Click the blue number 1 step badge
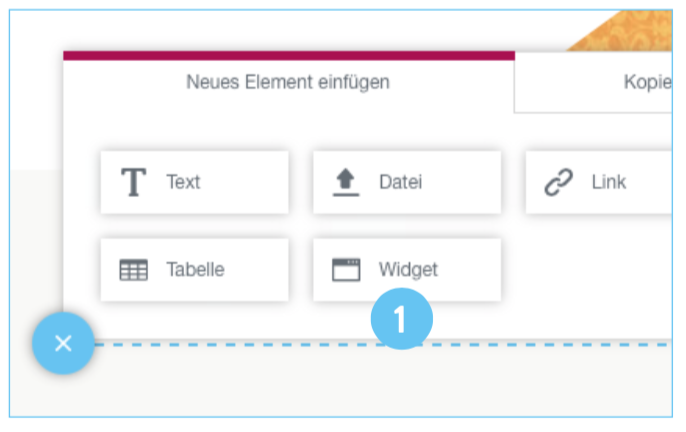Screen dimensions: 686x432 coord(401,321)
